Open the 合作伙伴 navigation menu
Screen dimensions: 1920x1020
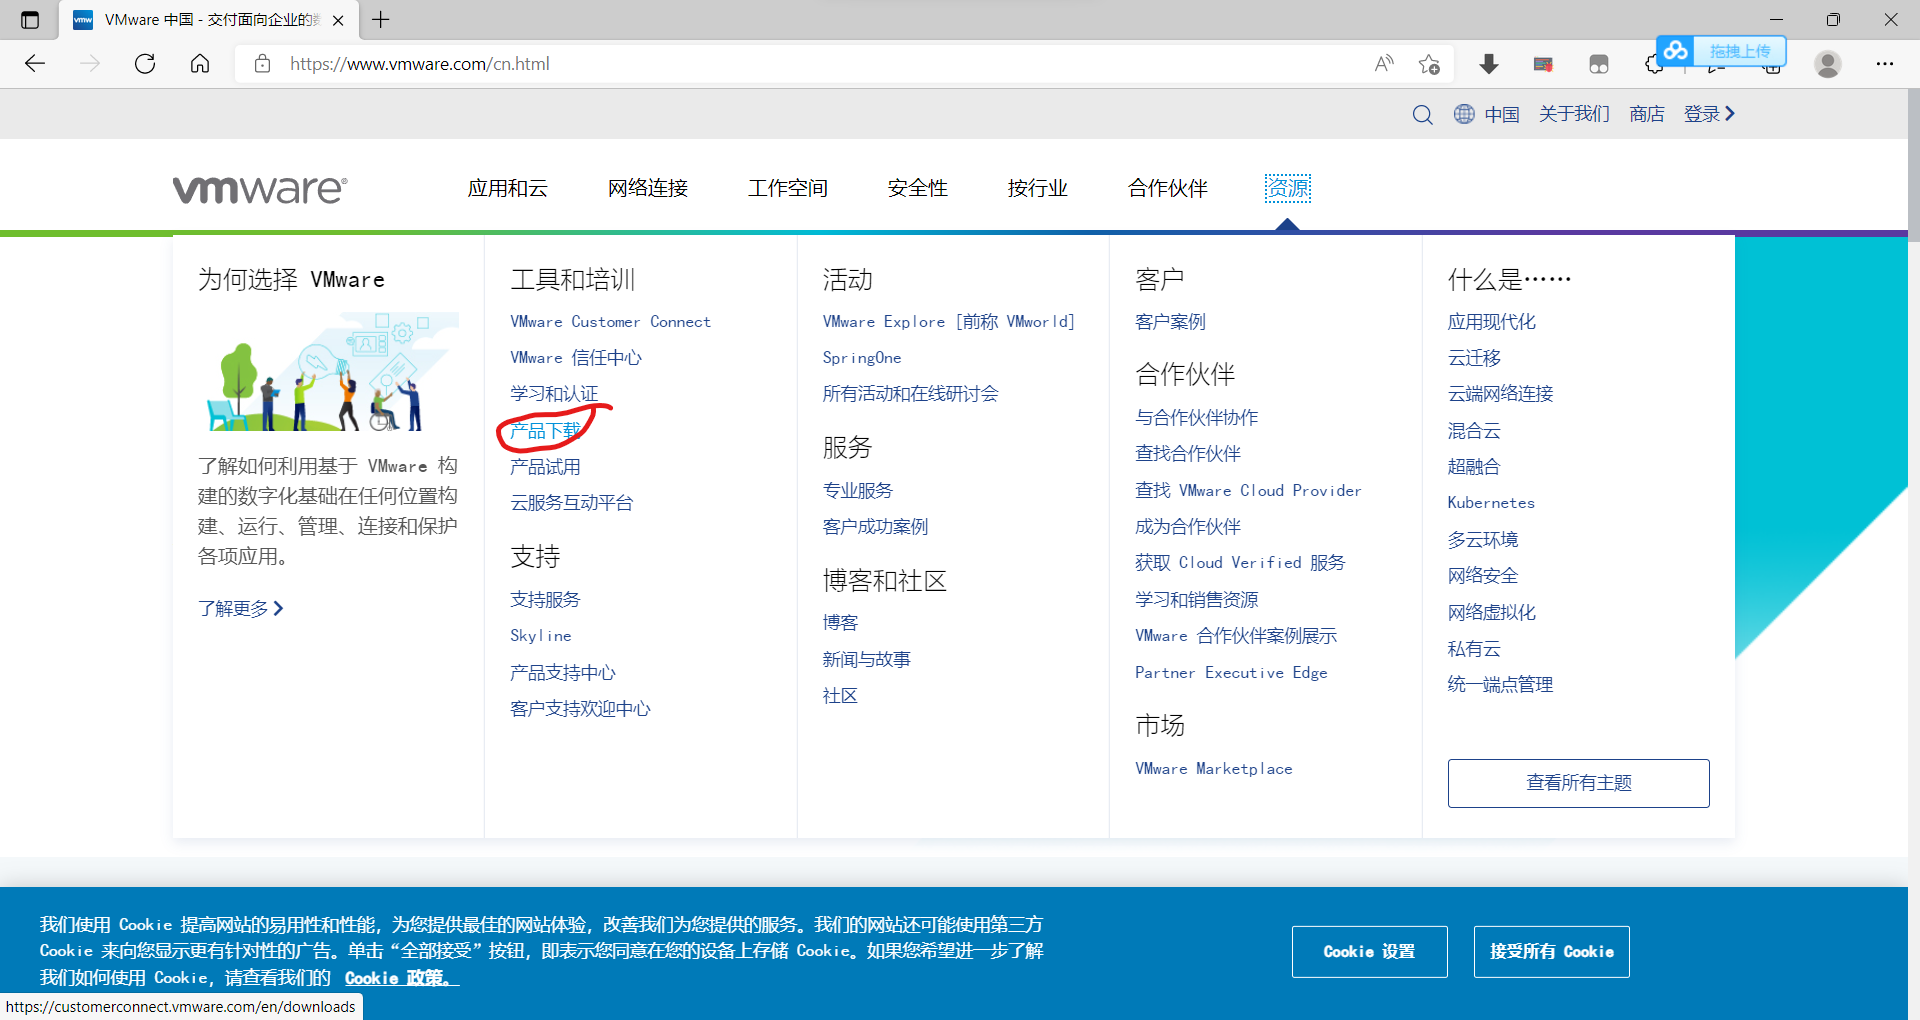[x=1168, y=188]
